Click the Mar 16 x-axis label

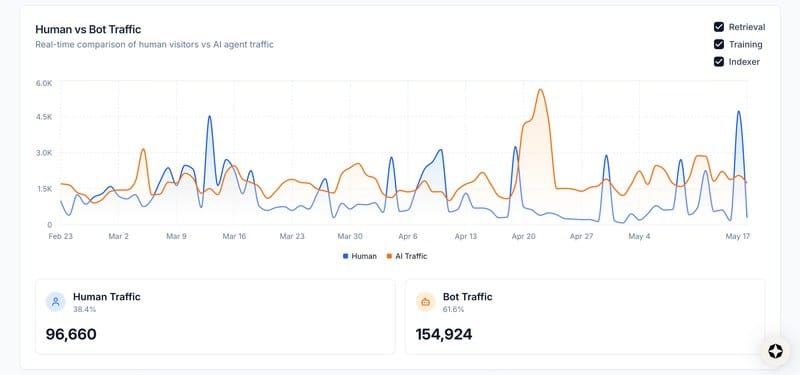coord(234,236)
